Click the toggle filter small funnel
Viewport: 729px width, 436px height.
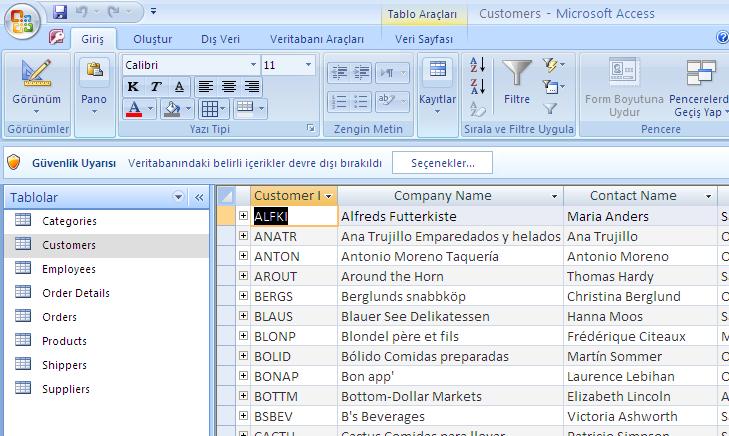click(x=550, y=109)
